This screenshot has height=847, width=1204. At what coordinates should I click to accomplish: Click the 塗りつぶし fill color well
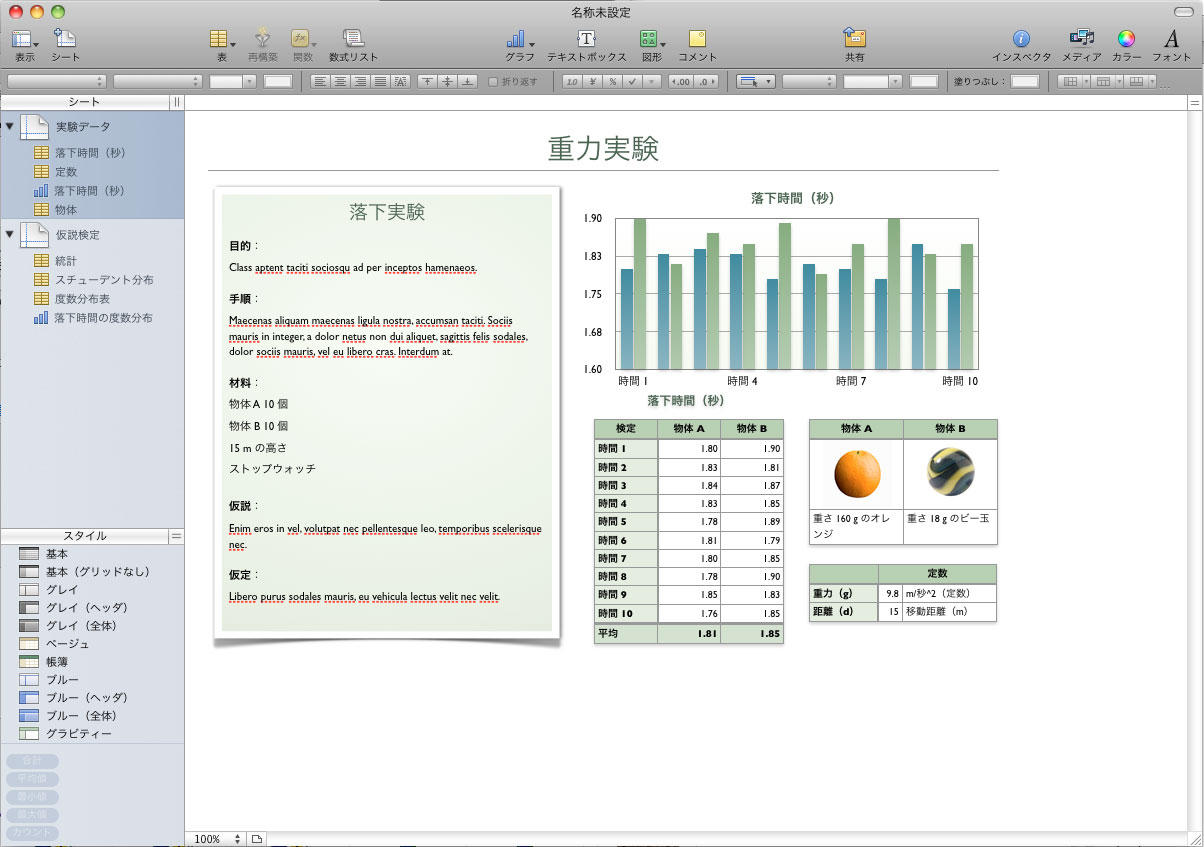click(1024, 81)
